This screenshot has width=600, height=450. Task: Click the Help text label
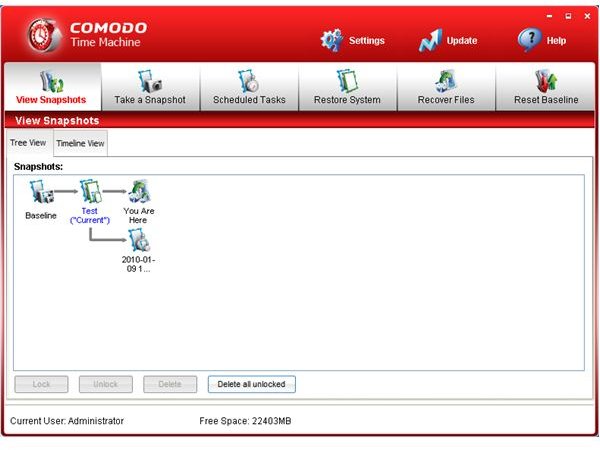[x=556, y=41]
